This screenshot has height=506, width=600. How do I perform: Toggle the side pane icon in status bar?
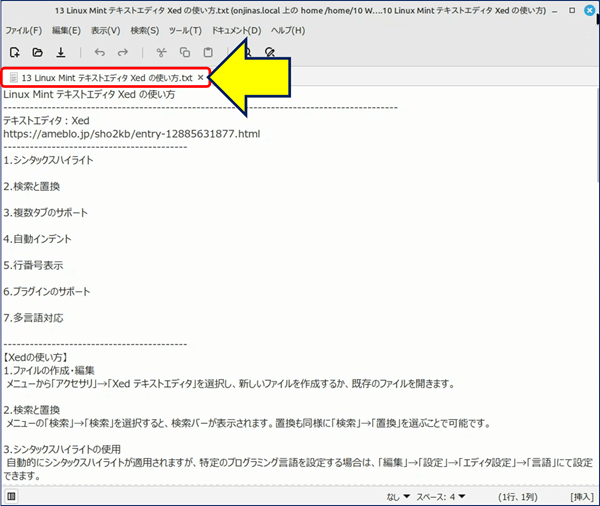[11, 496]
